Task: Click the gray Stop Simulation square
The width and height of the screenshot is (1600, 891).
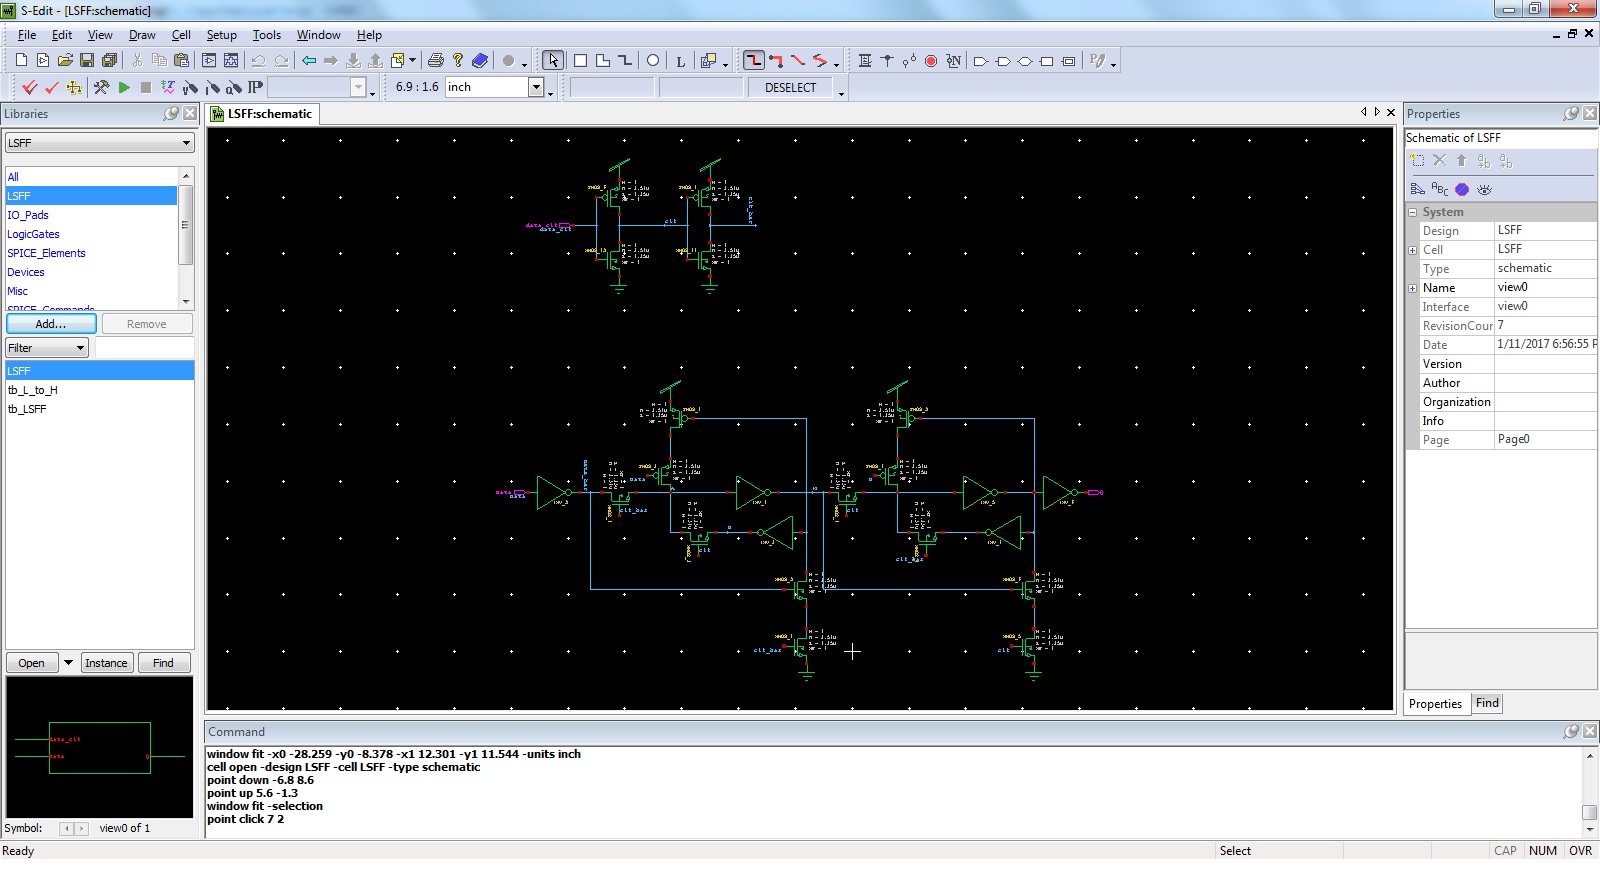Action: [146, 88]
